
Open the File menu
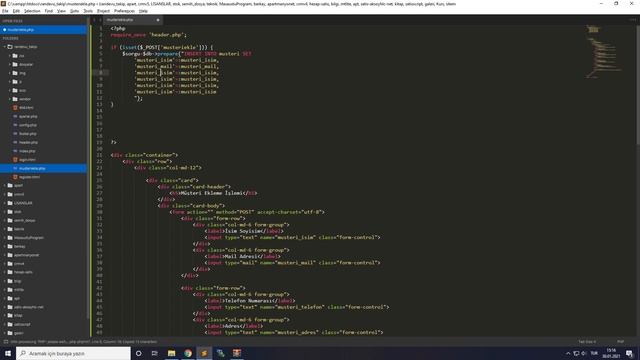coord(5,11)
